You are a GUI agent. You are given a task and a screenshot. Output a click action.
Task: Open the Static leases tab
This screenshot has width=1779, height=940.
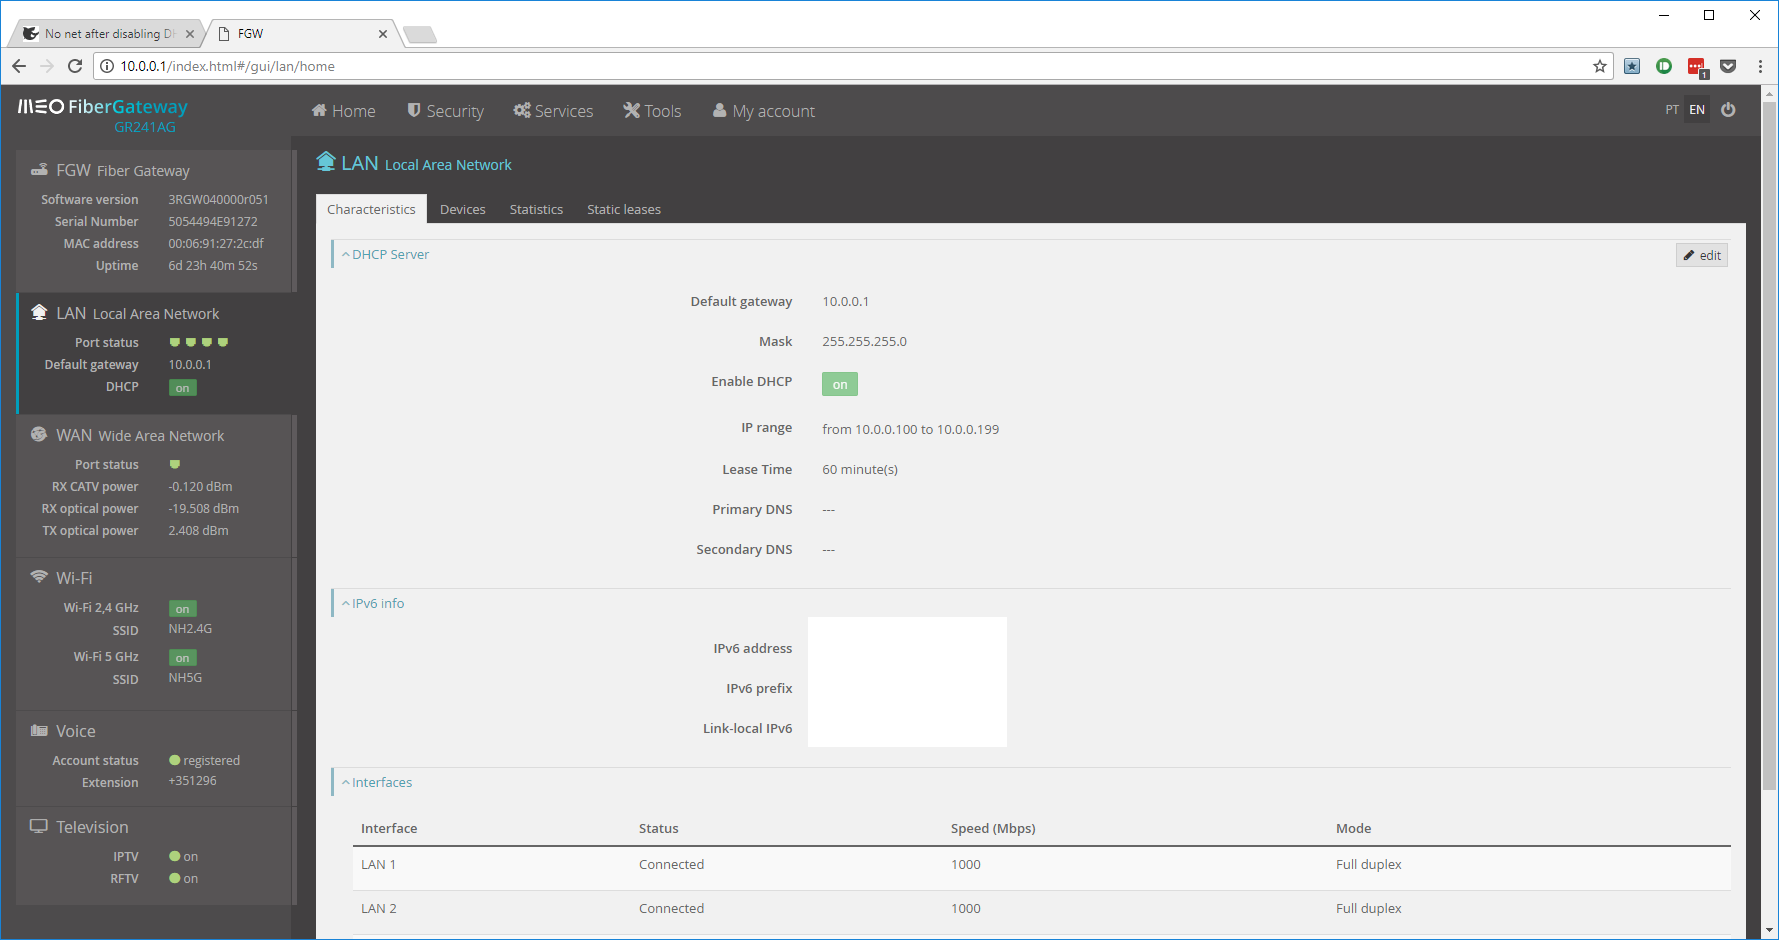pyautogui.click(x=623, y=209)
